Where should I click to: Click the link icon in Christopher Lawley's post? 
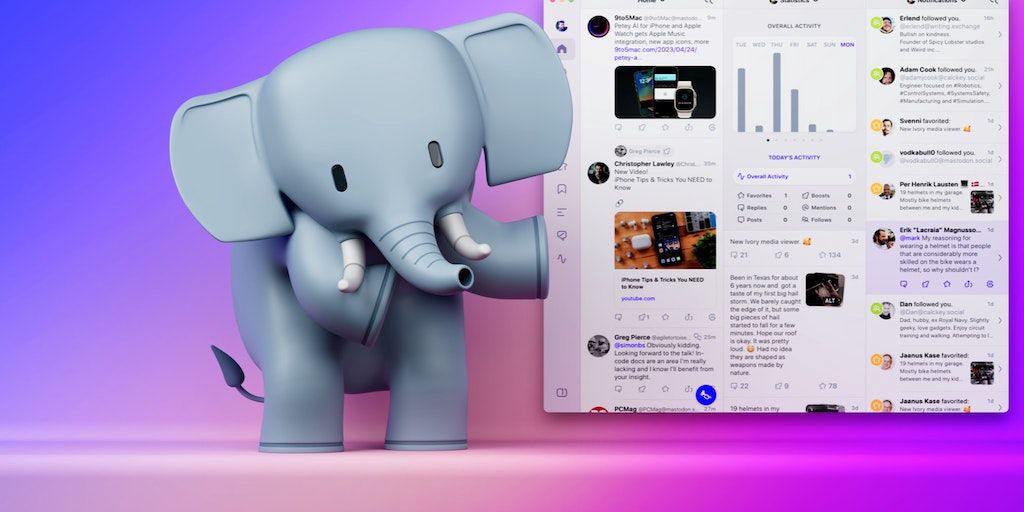[x=619, y=203]
